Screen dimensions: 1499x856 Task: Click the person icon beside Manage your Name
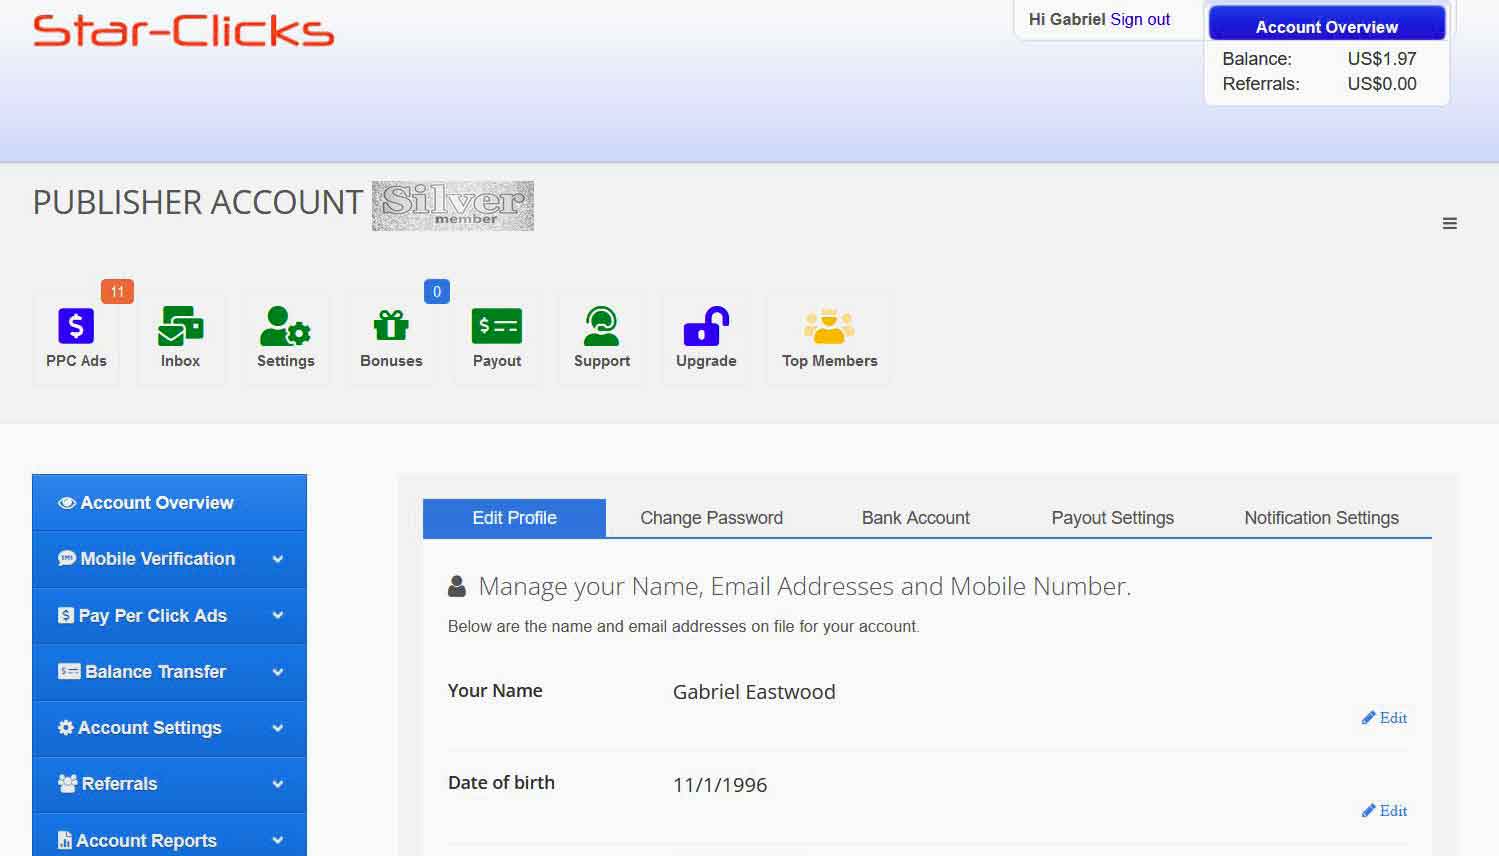pos(457,587)
